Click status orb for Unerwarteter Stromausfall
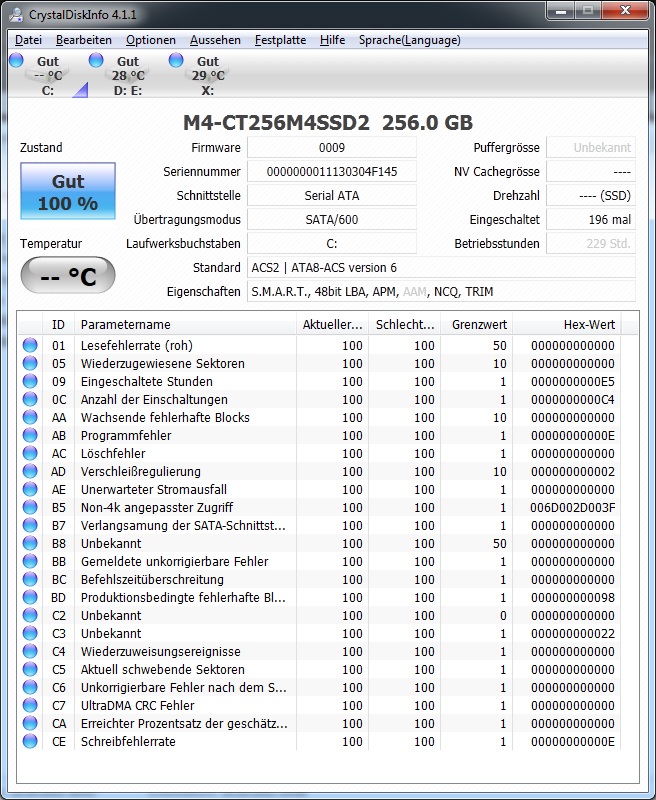This screenshot has height=800, width=656. point(30,489)
